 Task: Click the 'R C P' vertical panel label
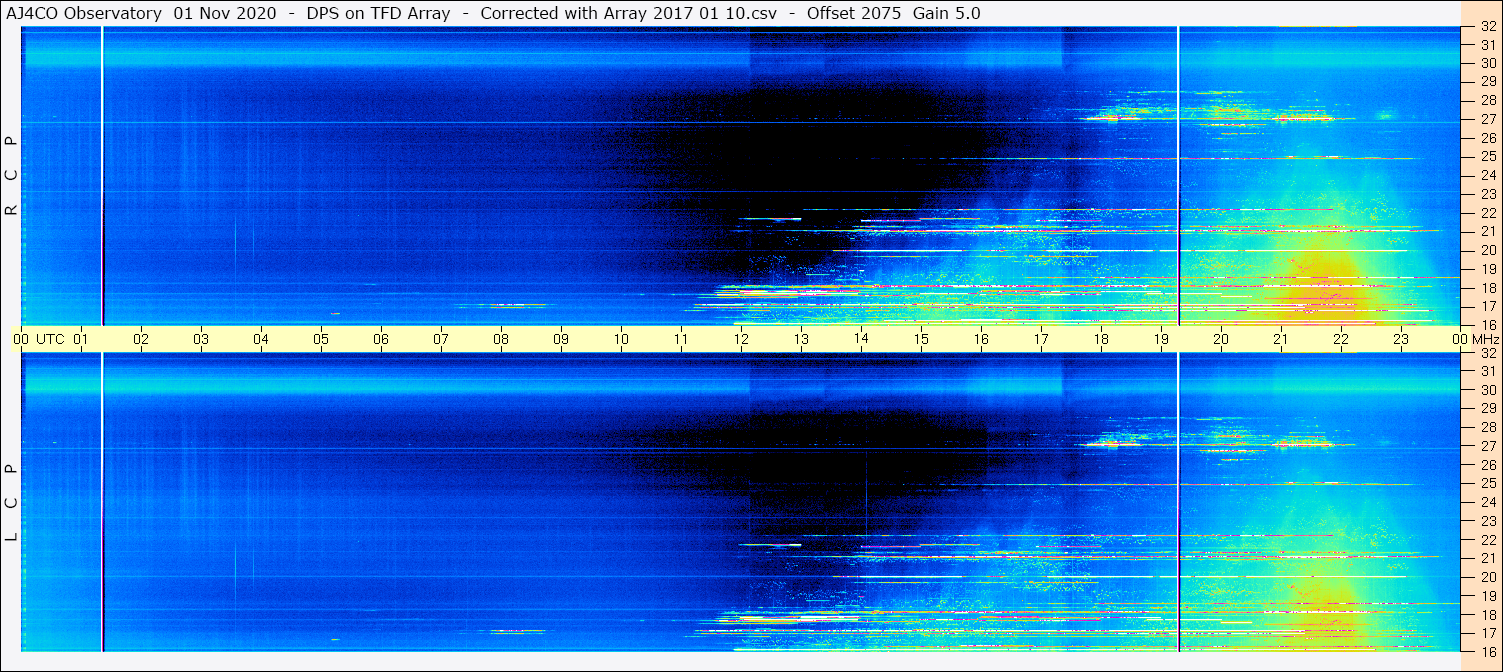coord(11,175)
